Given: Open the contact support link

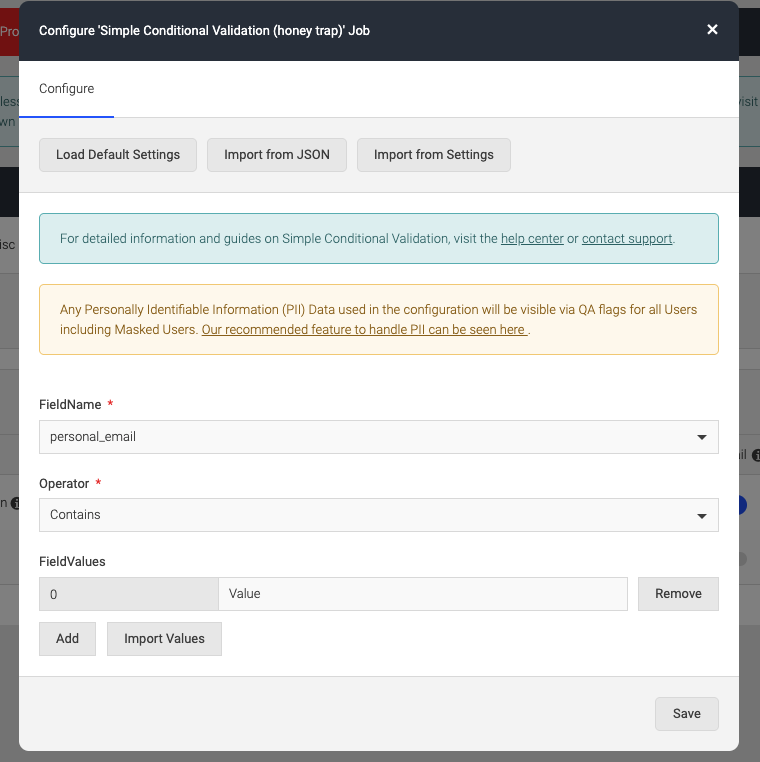Looking at the screenshot, I should [x=627, y=239].
